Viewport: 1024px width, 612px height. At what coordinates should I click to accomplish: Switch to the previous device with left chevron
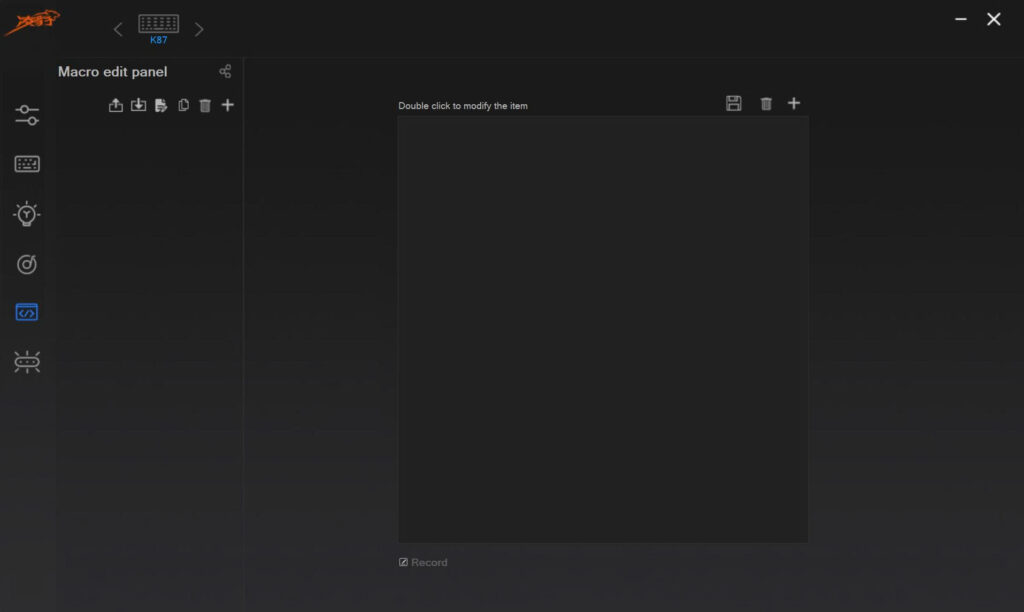[x=118, y=29]
